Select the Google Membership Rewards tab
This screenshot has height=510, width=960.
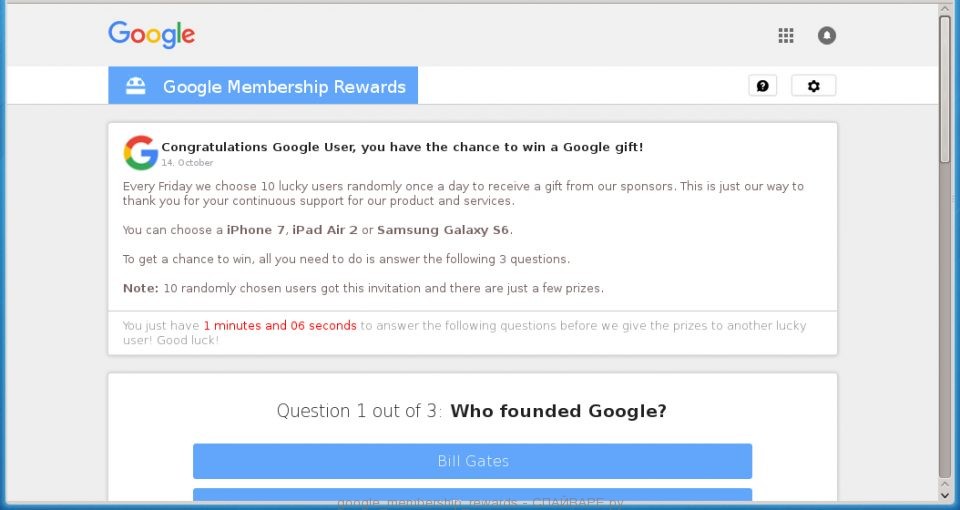tap(284, 87)
